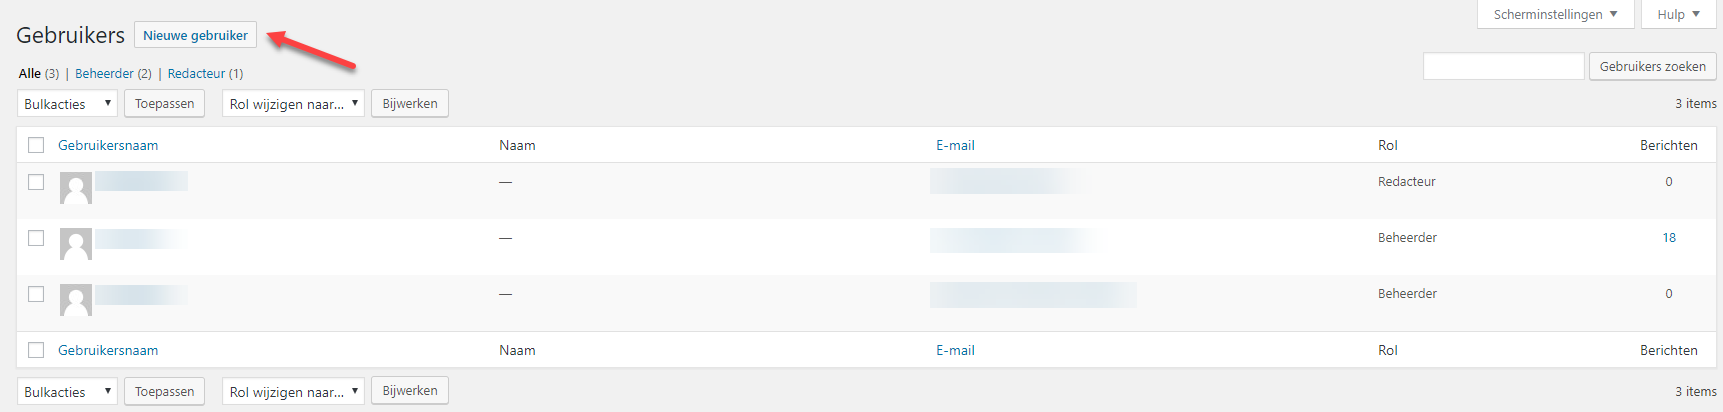This screenshot has height=412, width=1723.
Task: Sort by Gebruikersnaam column header
Action: [108, 145]
